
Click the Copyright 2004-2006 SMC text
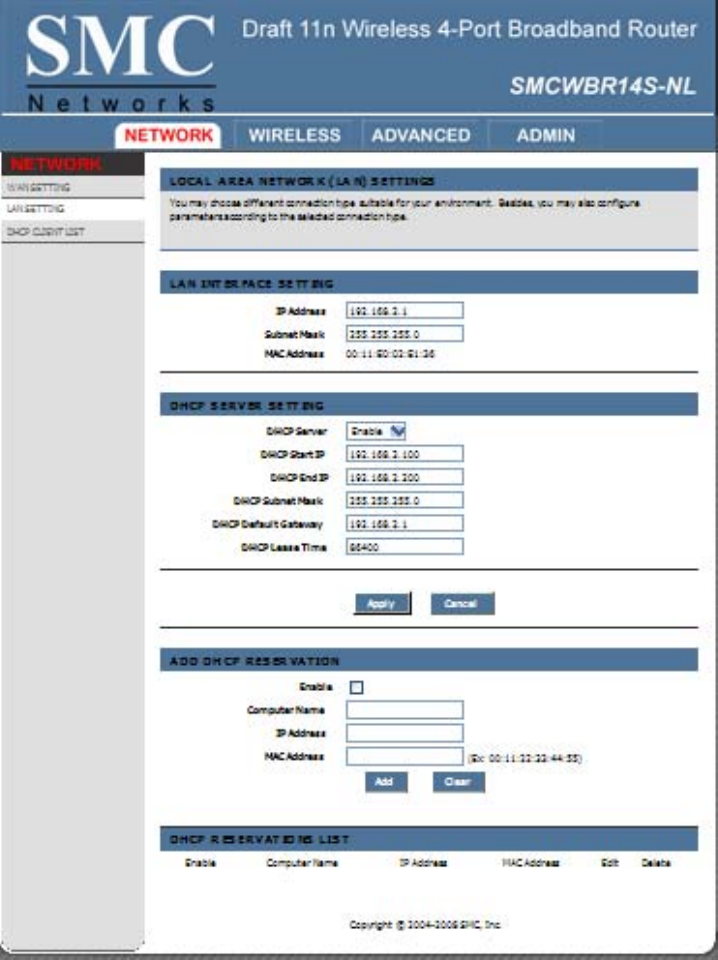pyautogui.click(x=425, y=924)
